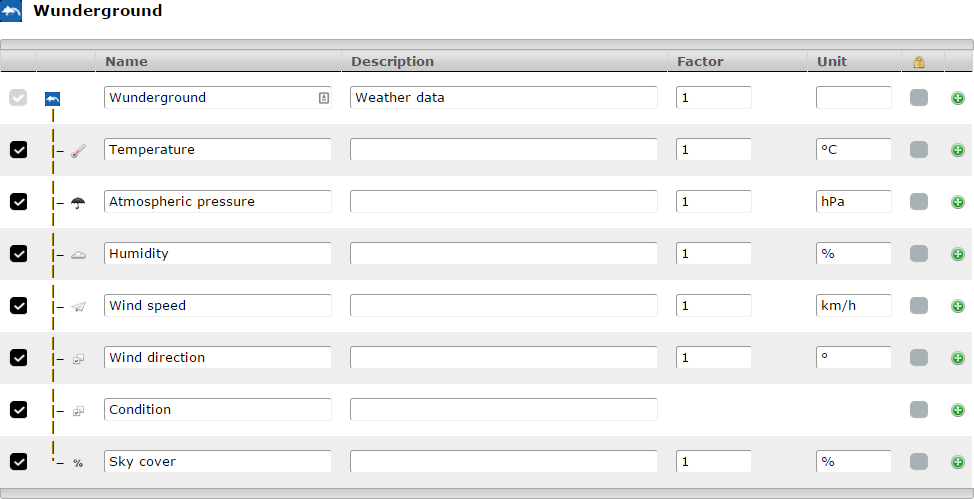Toggle the lock box on Wunderground row
Viewport: 974px width, 499px height.
point(919,98)
